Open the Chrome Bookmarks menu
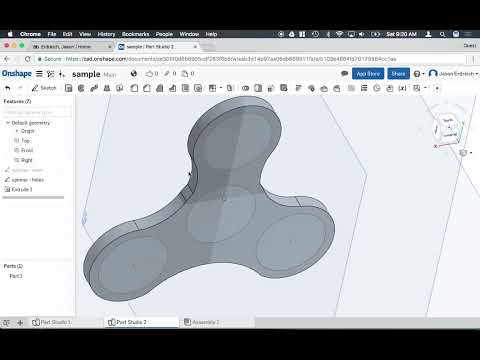The width and height of the screenshot is (480, 360). (135, 34)
